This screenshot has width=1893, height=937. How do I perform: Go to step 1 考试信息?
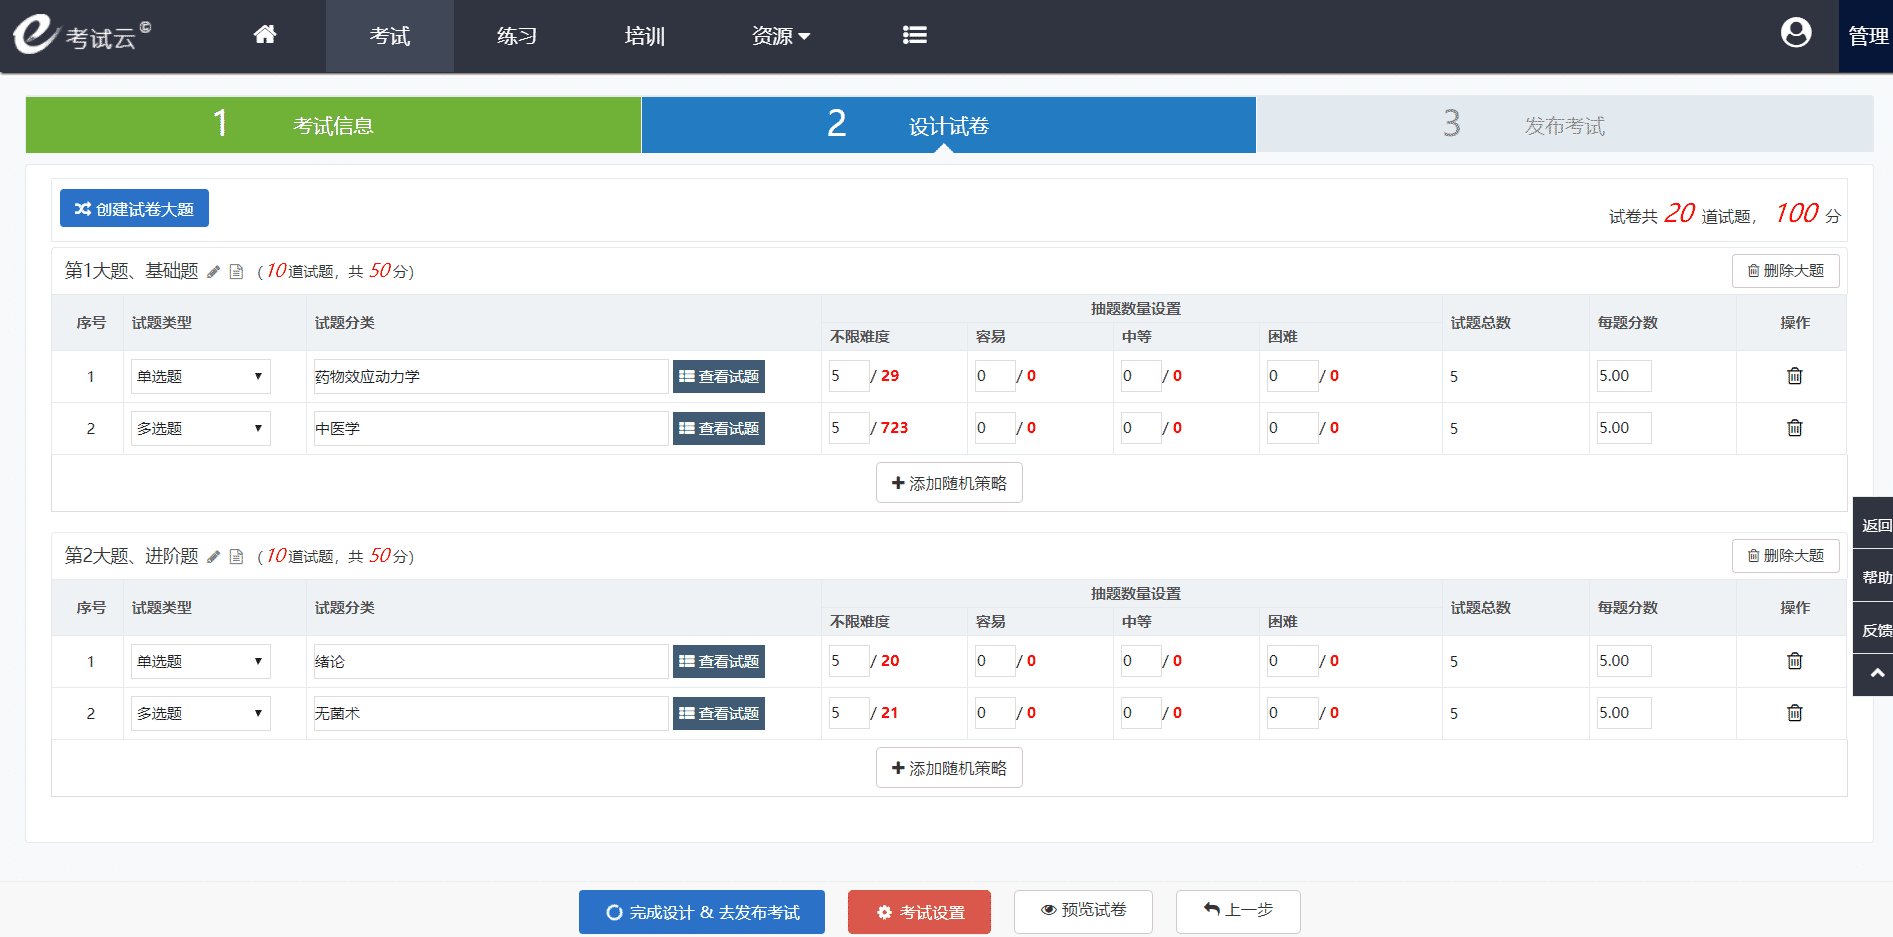[x=333, y=125]
